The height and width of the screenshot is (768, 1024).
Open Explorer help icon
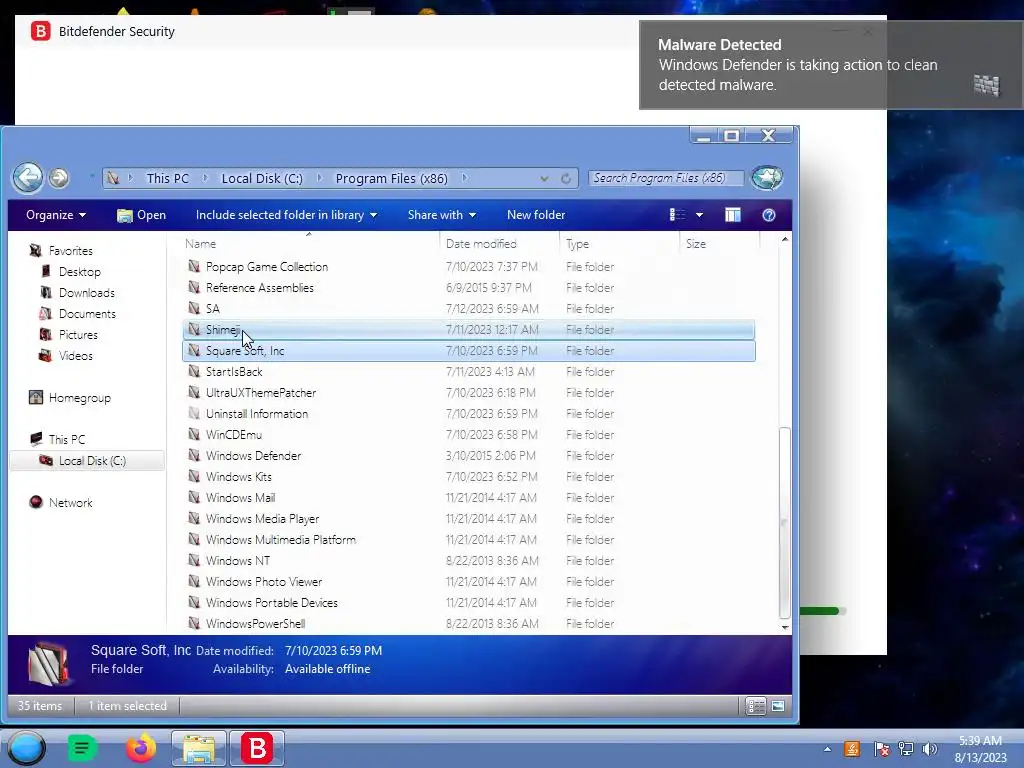(769, 215)
